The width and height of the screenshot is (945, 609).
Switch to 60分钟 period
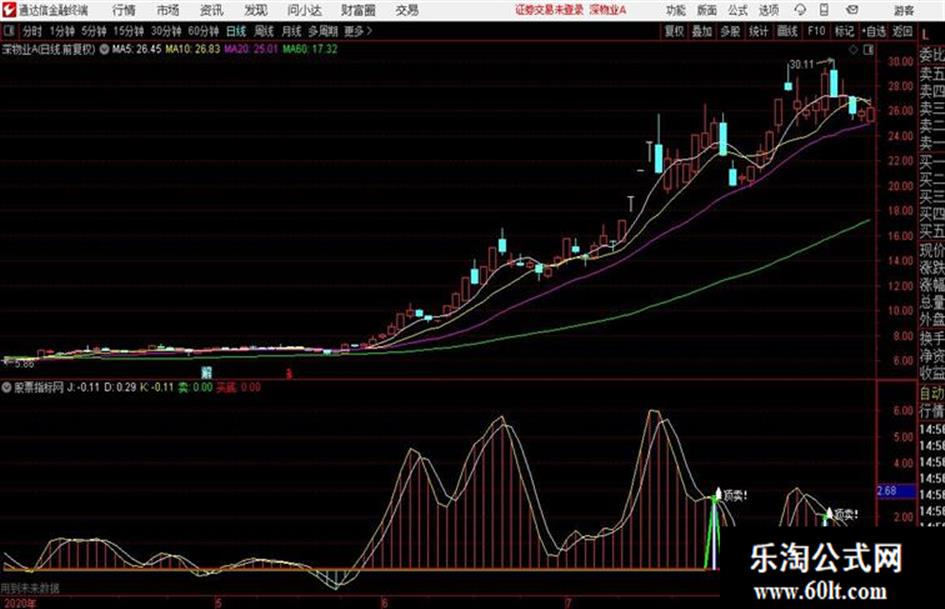[204, 31]
